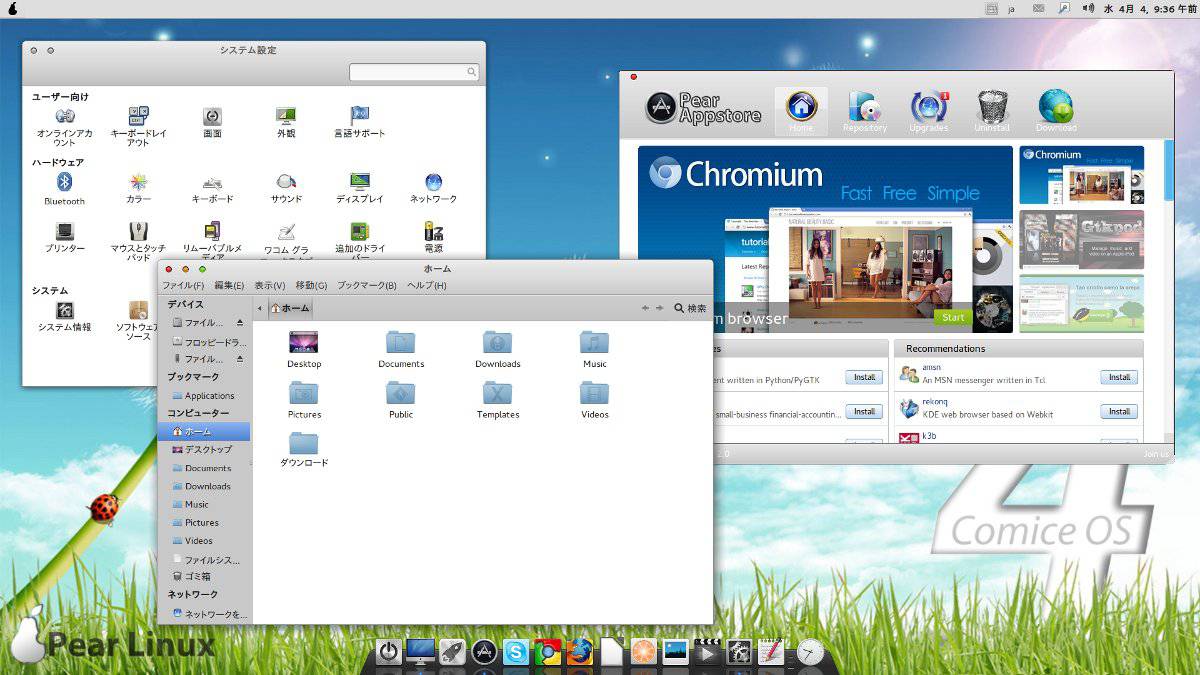The height and width of the screenshot is (675, 1200).
Task: Click the Chromium small thumbnail in Appstore
Action: (x=1081, y=175)
